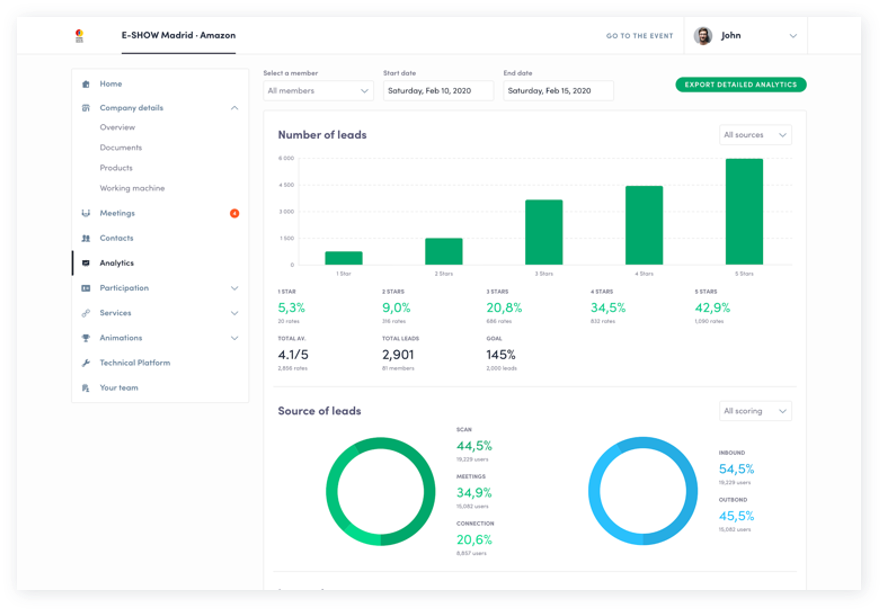The height and width of the screenshot is (612, 882).
Task: Click the Services icon in sidebar
Action: tap(86, 313)
